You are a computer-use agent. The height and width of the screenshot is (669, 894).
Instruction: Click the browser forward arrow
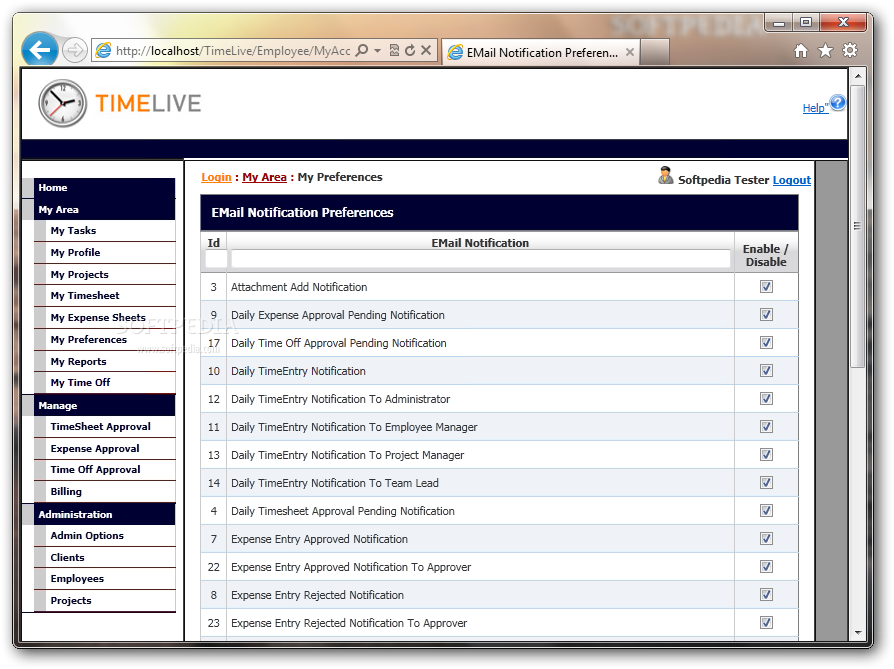(x=75, y=51)
